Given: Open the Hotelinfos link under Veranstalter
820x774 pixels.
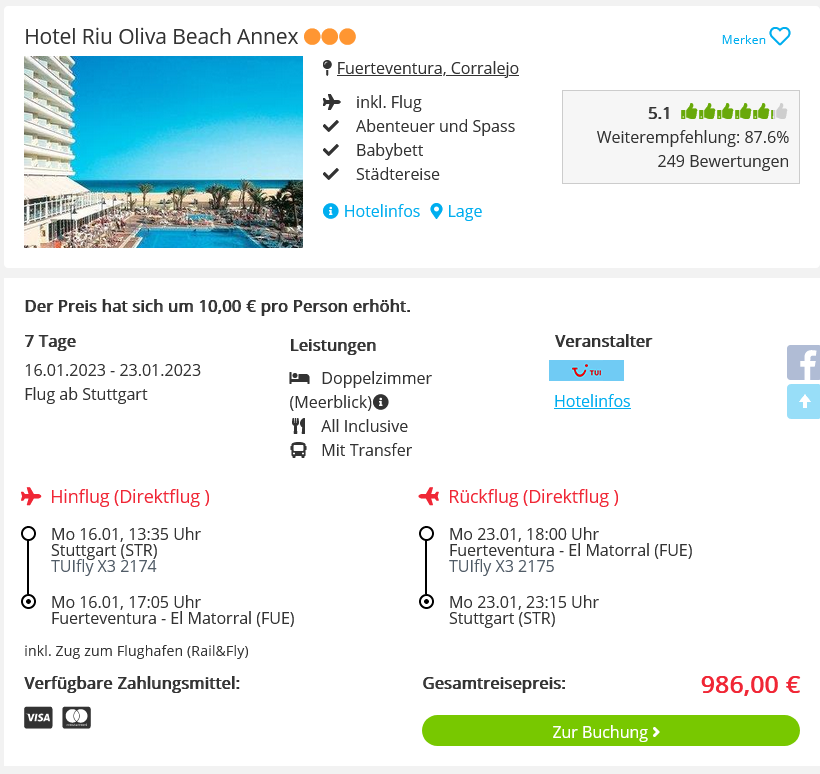Looking at the screenshot, I should tap(592, 401).
